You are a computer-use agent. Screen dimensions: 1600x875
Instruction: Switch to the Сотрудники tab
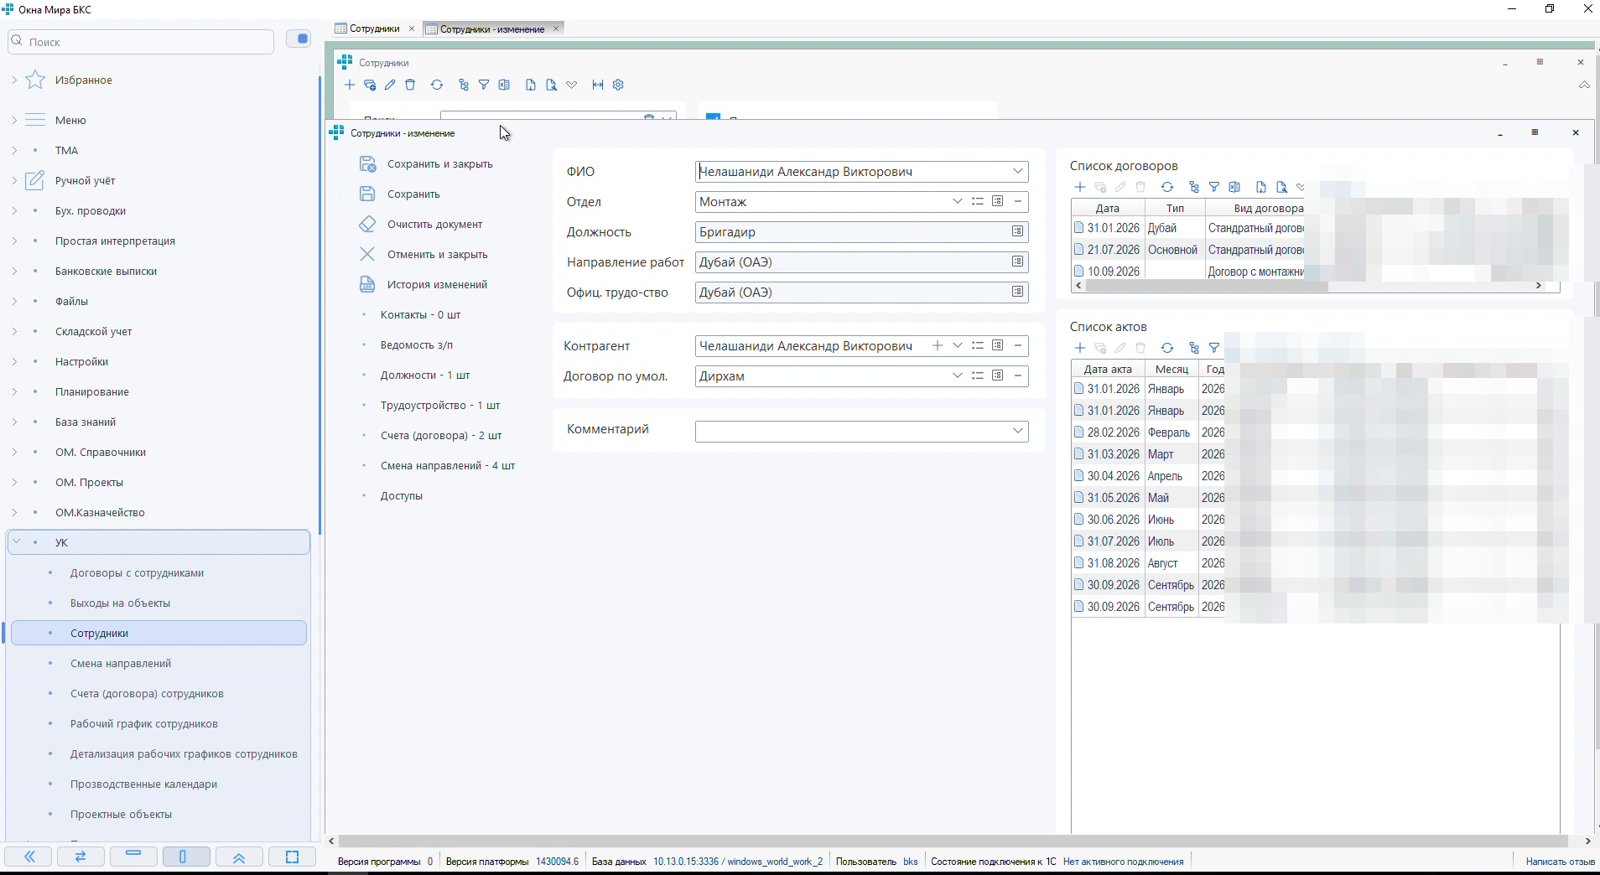click(374, 29)
